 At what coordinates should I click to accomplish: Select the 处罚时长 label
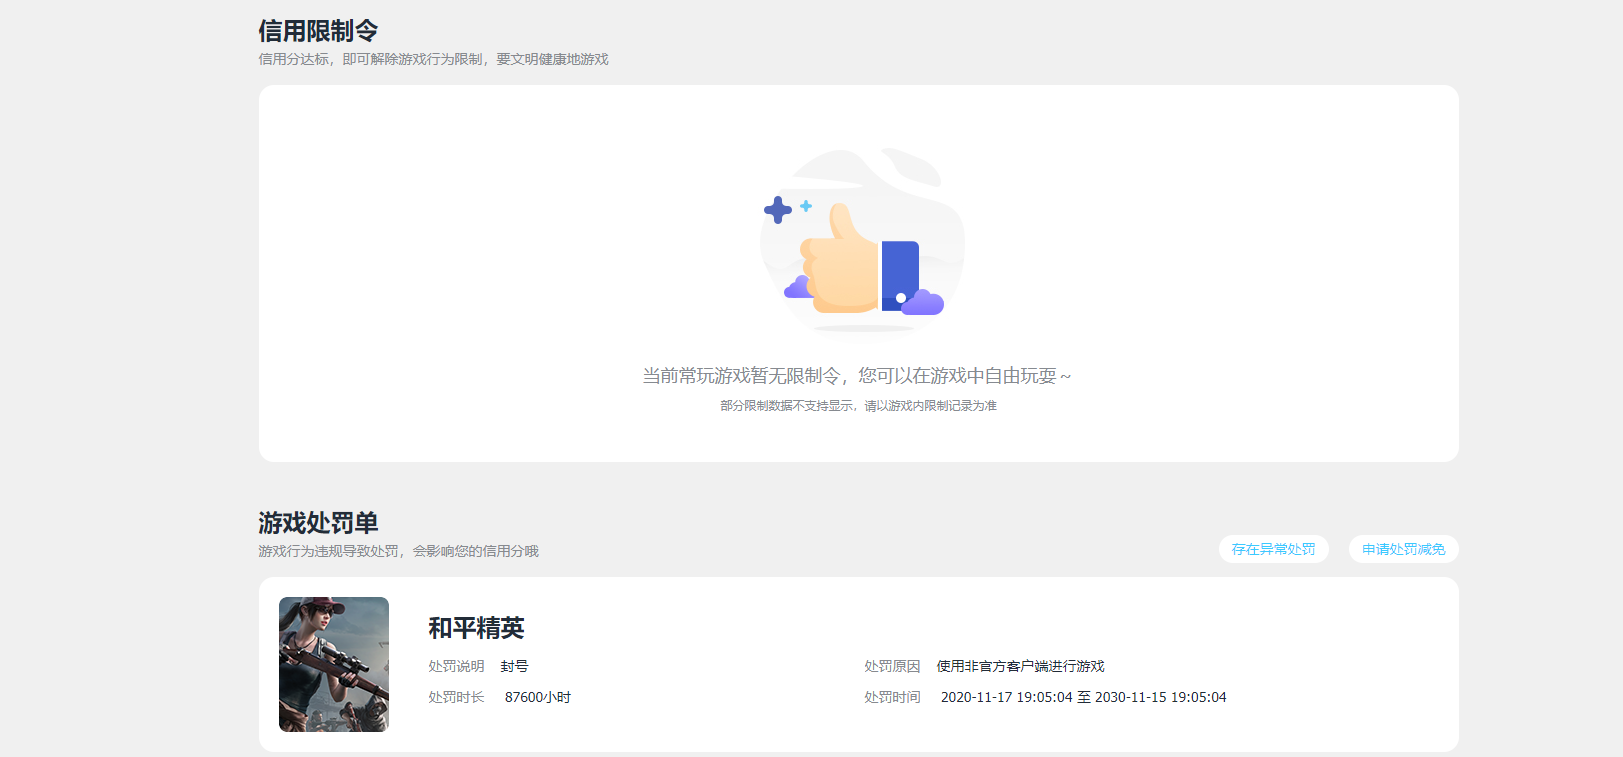click(456, 697)
